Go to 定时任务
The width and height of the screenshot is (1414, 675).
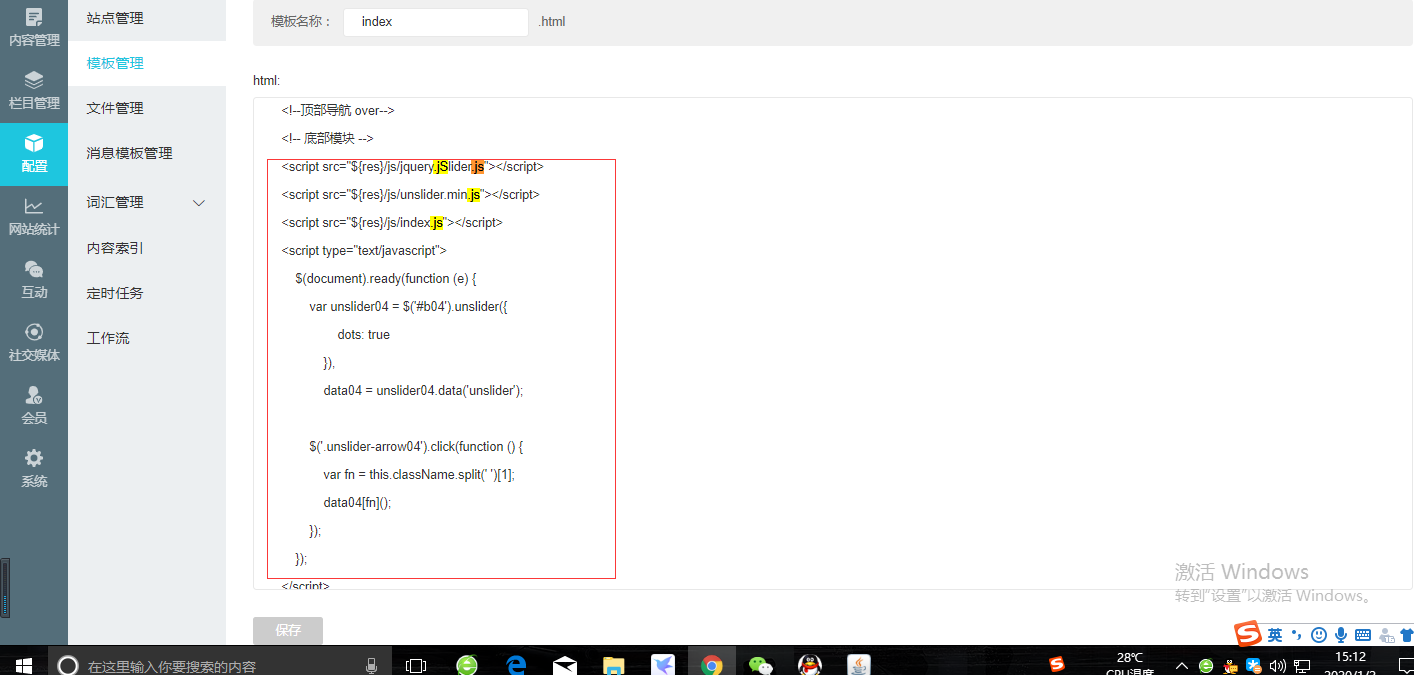tap(115, 293)
